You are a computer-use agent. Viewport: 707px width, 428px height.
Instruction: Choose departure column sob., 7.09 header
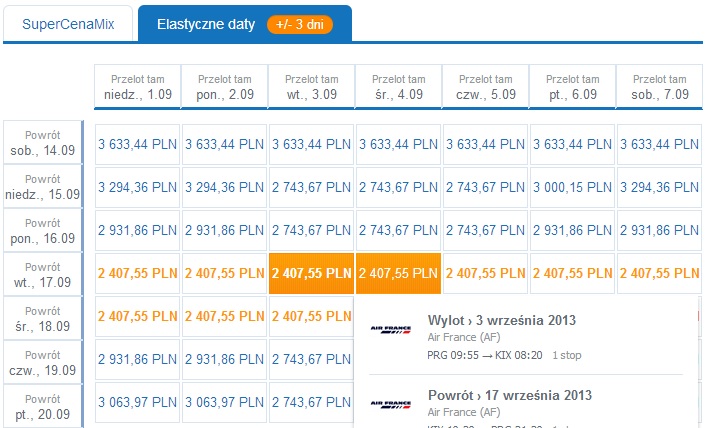(x=660, y=87)
